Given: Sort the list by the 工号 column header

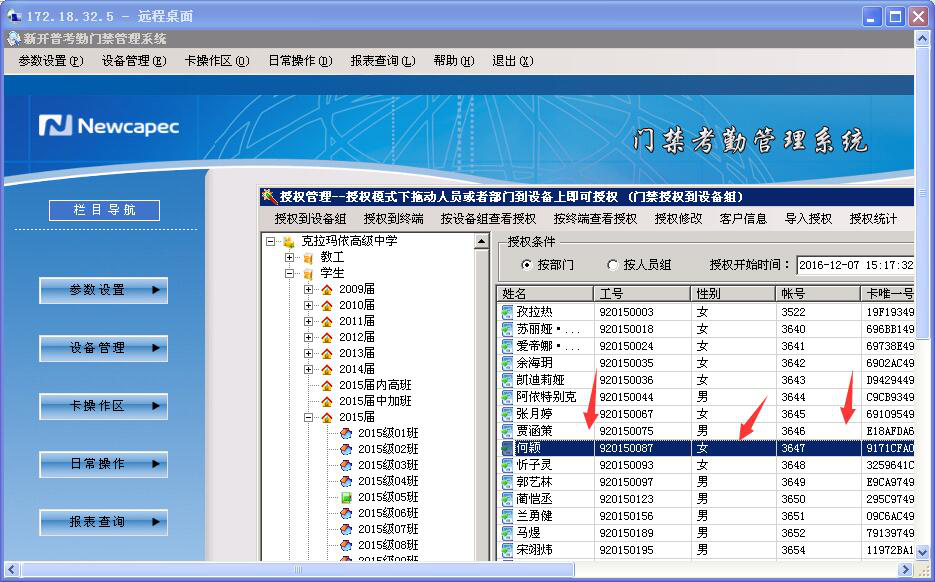Looking at the screenshot, I should click(641, 293).
